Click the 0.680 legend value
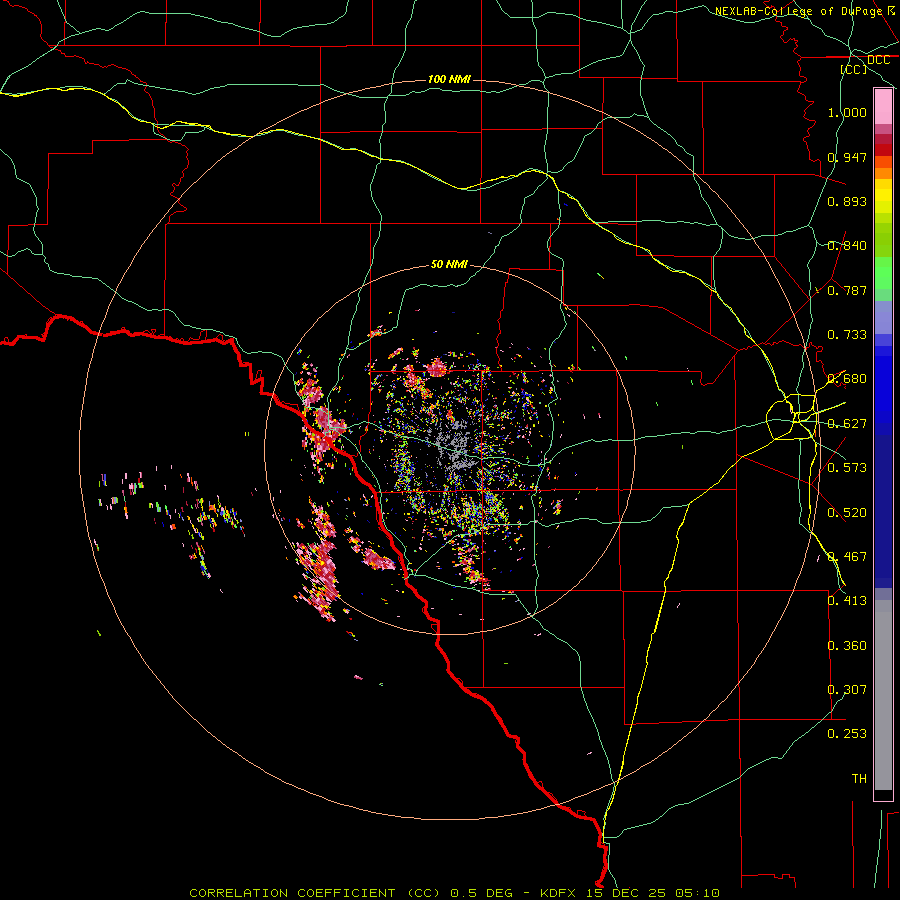This screenshot has height=900, width=900. click(847, 379)
